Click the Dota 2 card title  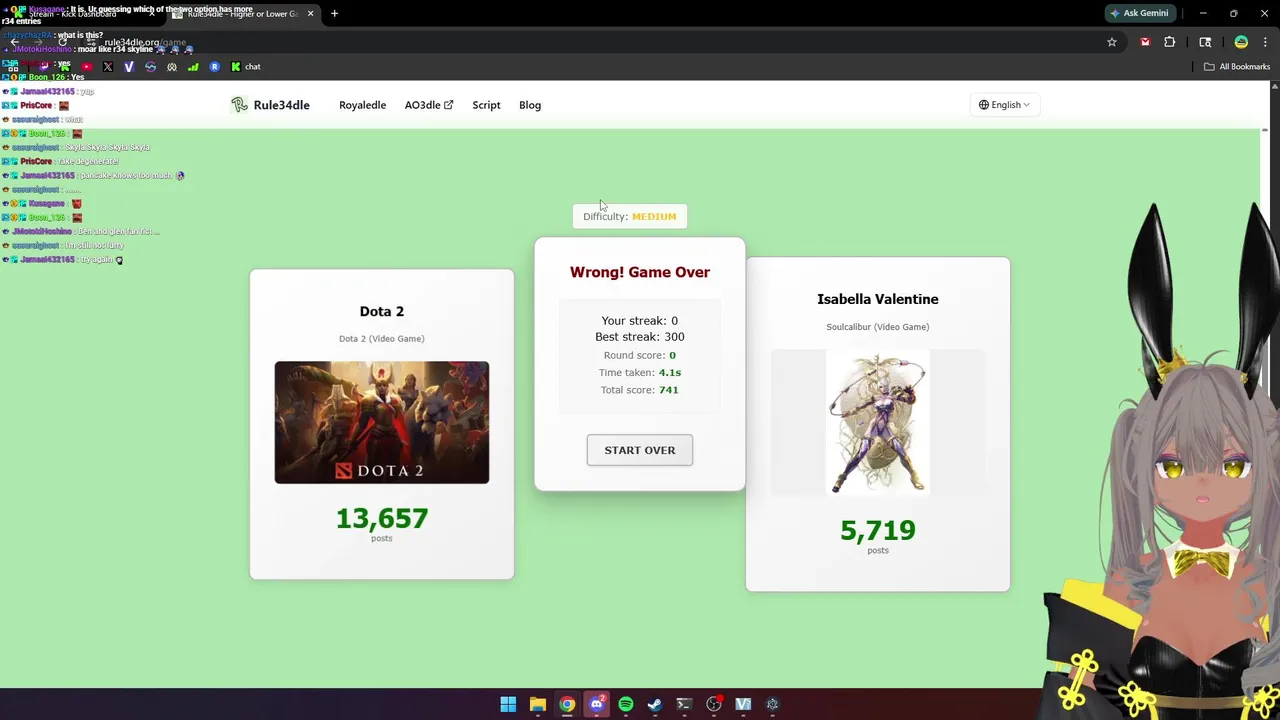pyautogui.click(x=382, y=311)
